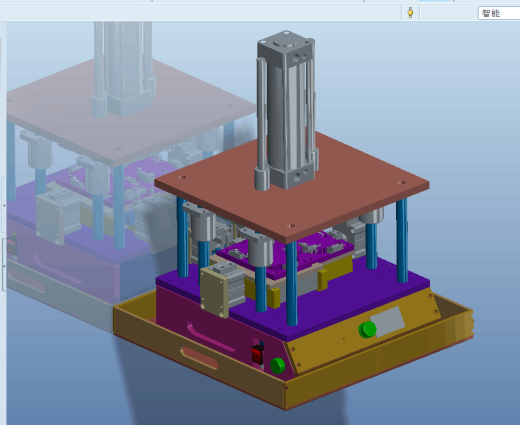Screen dimensions: 520x425
Task: Pick the beige side cylinder bracket plate
Action: [x=214, y=293]
